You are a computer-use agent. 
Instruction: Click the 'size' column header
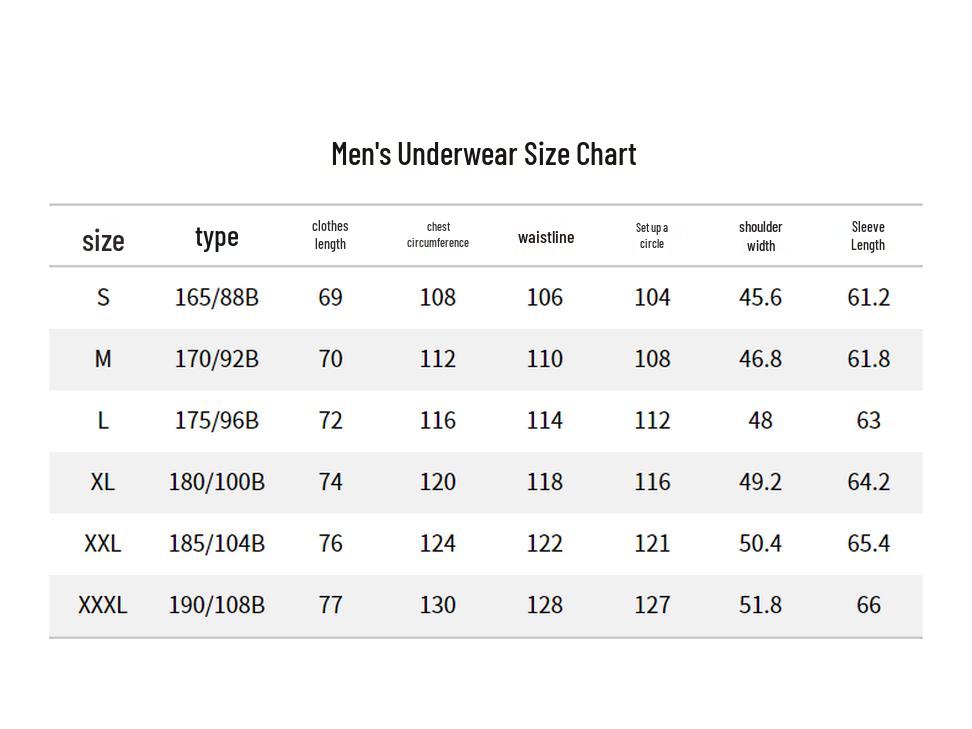click(x=103, y=240)
